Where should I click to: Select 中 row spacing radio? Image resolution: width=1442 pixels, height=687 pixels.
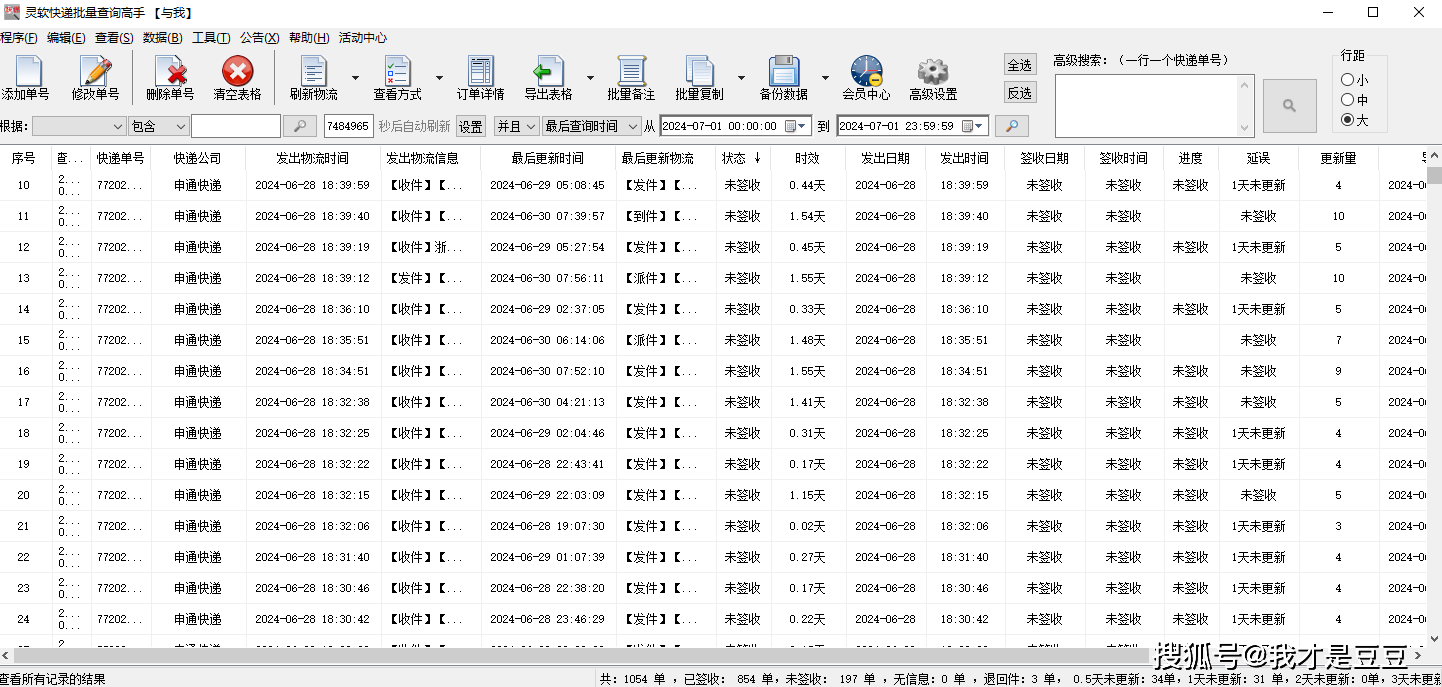(x=1347, y=100)
